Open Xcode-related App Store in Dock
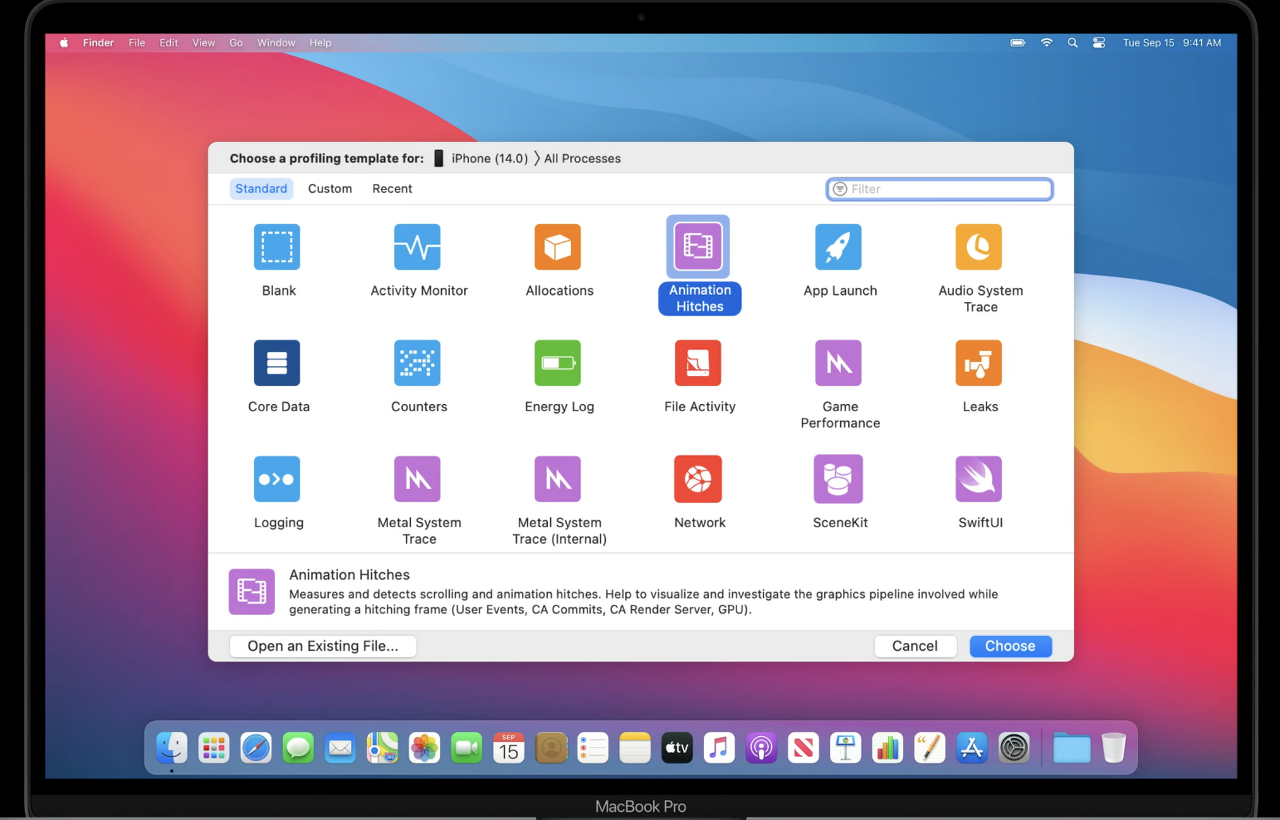 [972, 747]
